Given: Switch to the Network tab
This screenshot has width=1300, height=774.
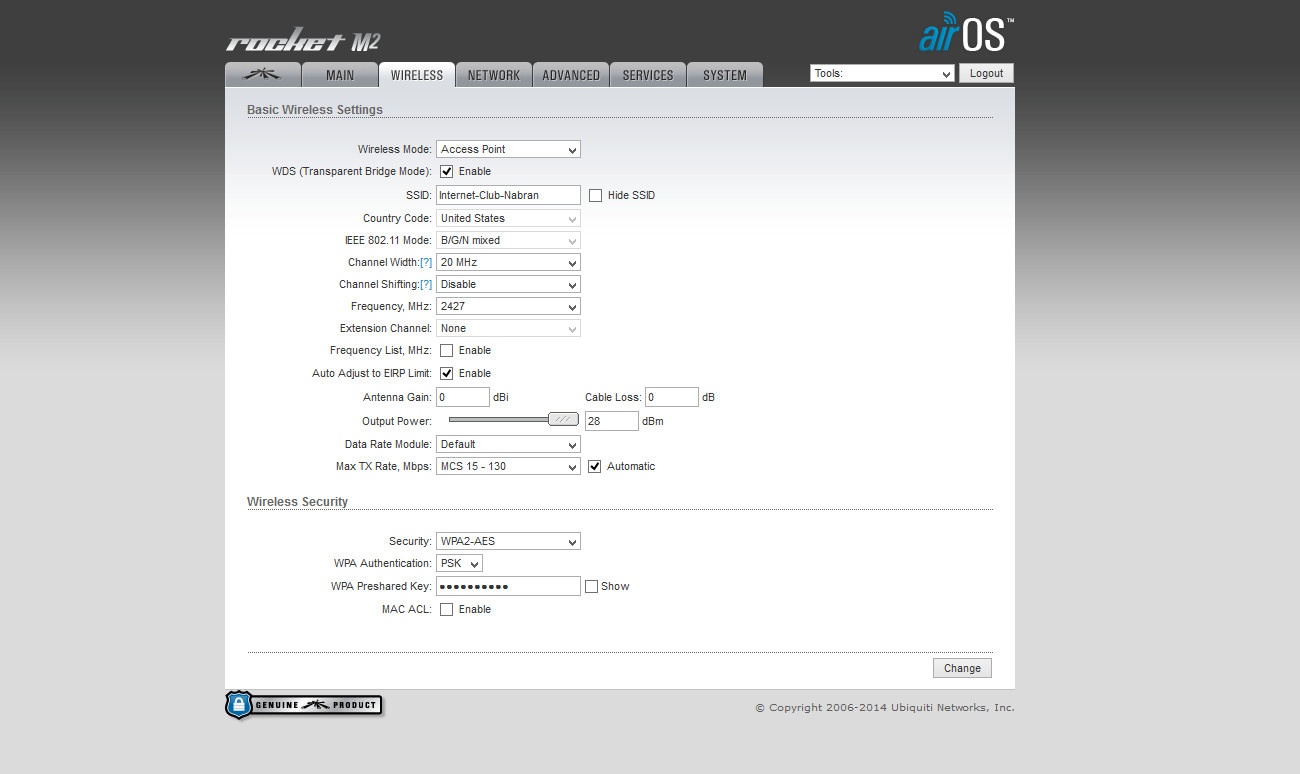Looking at the screenshot, I should pos(494,75).
